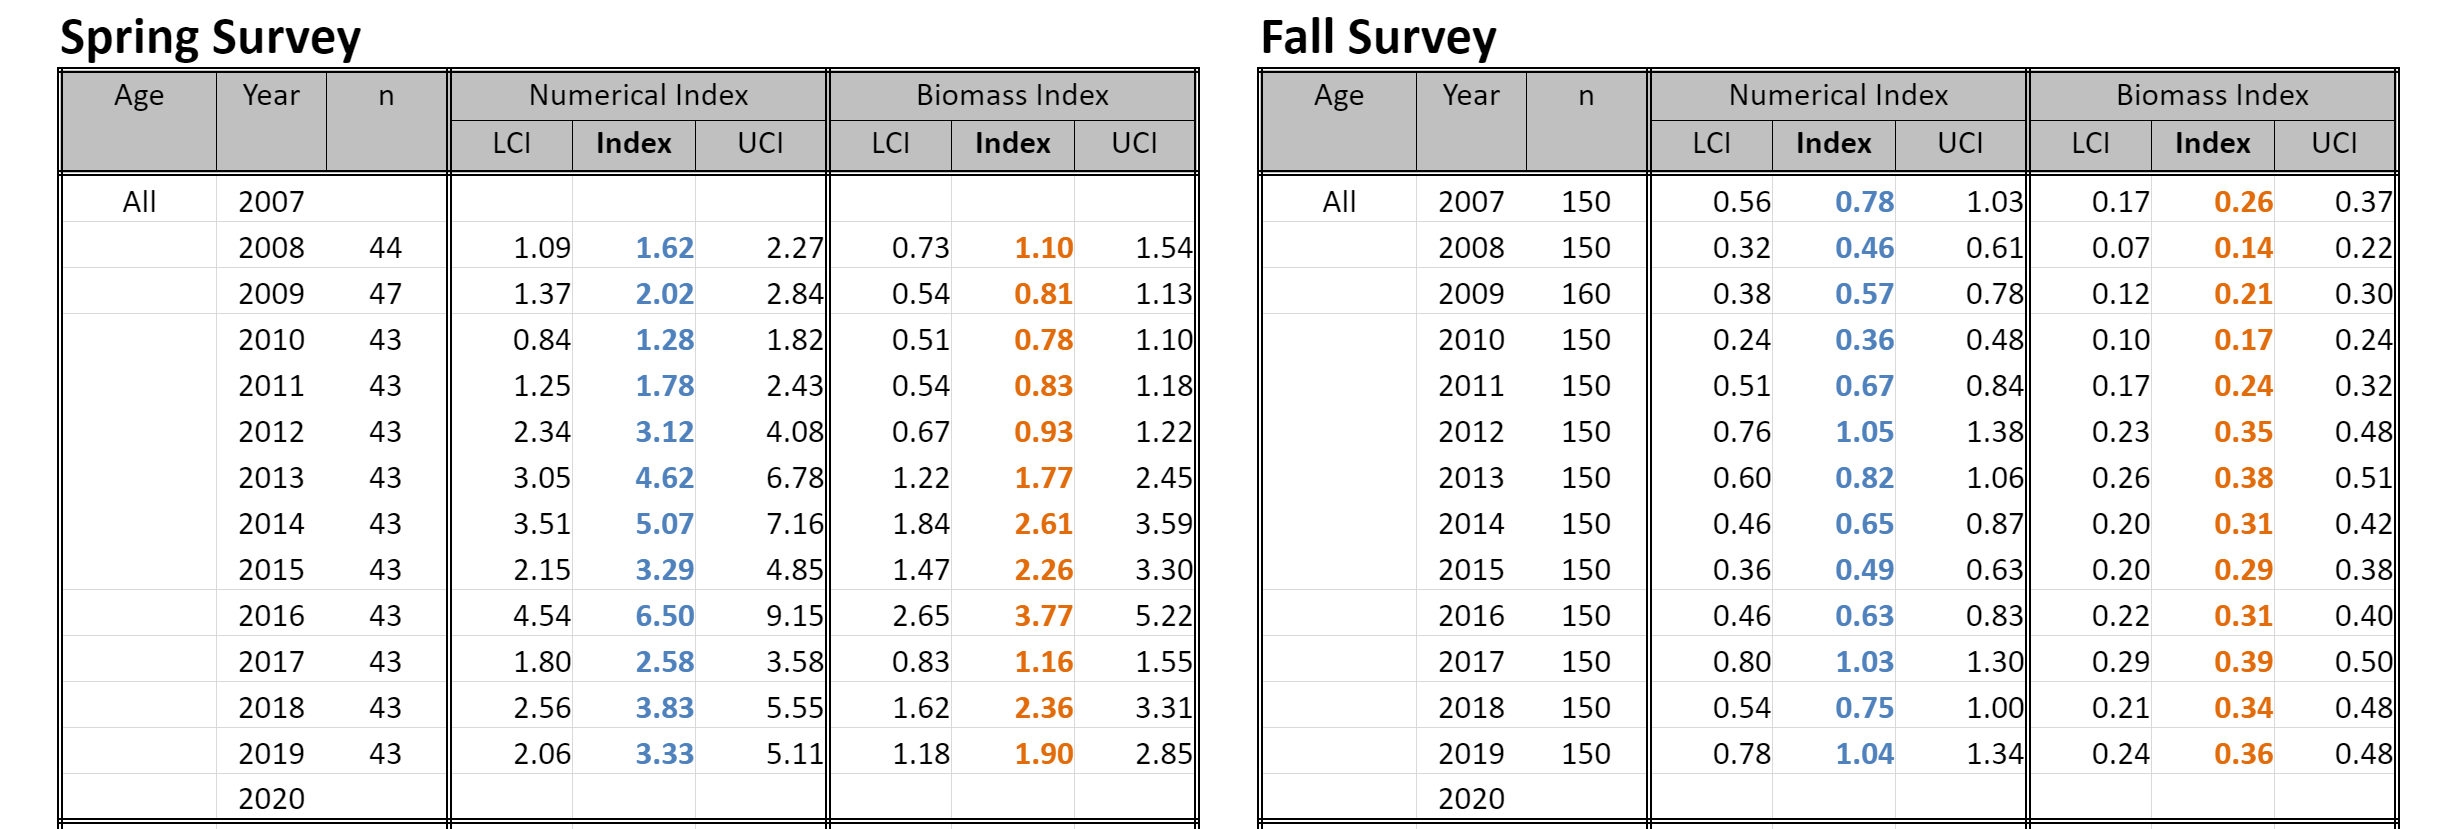Click the 2020 year cell in Spring Survey

(x=271, y=799)
